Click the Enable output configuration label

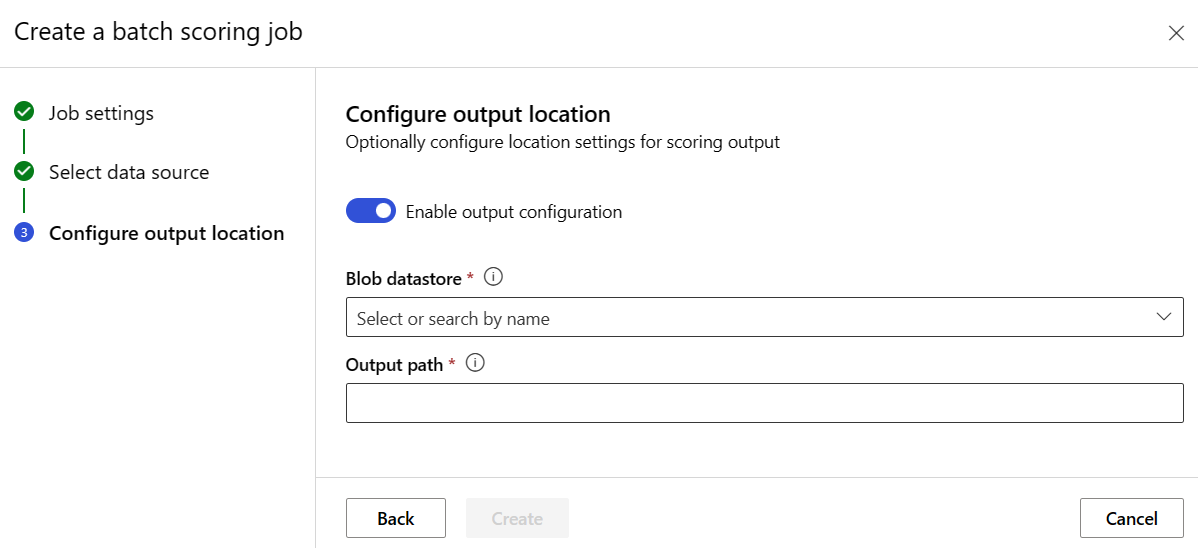point(514,212)
